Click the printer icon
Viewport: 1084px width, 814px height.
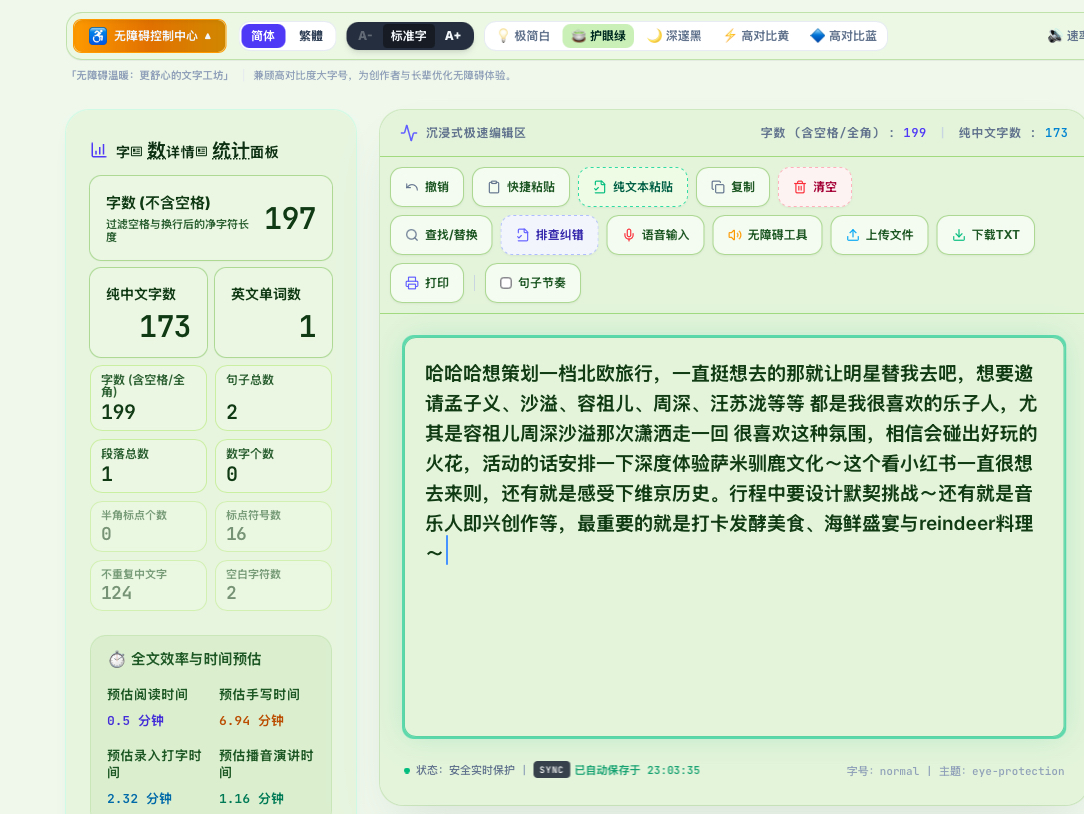pos(412,283)
